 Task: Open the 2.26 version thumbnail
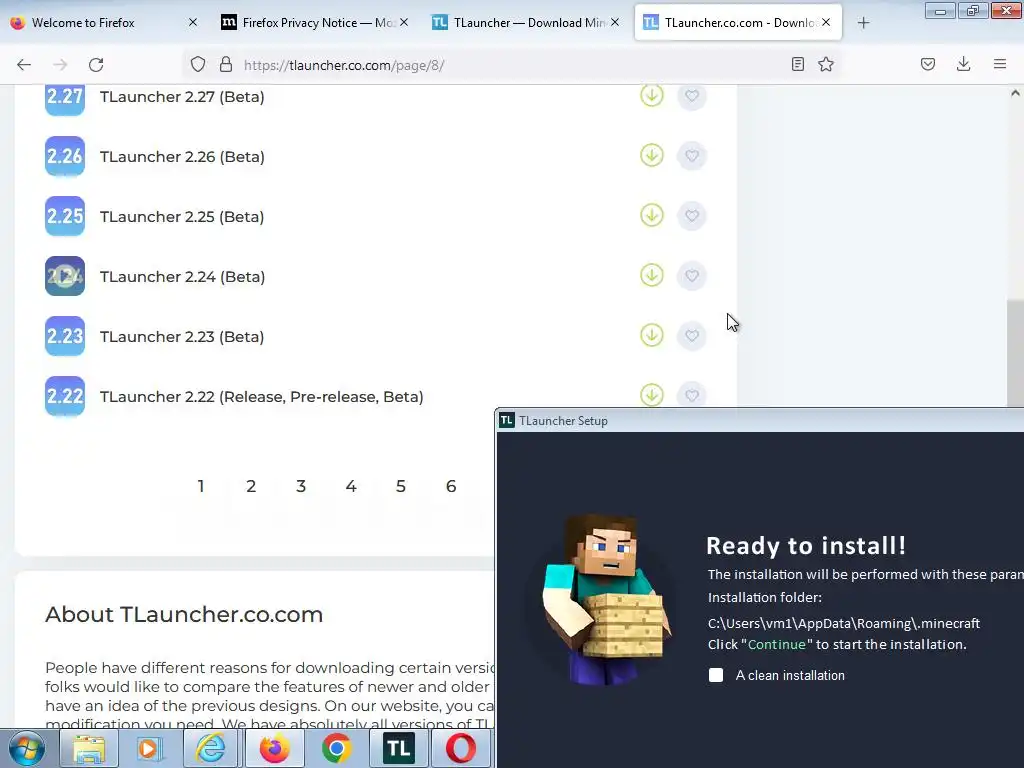pos(65,156)
